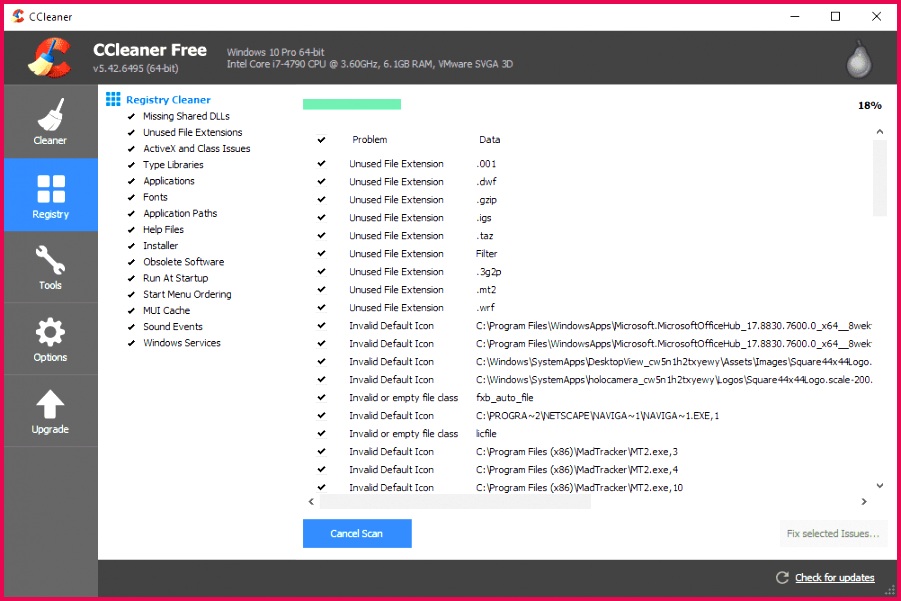Click the right chevron below the results list
This screenshot has width=901, height=601.
point(864,501)
